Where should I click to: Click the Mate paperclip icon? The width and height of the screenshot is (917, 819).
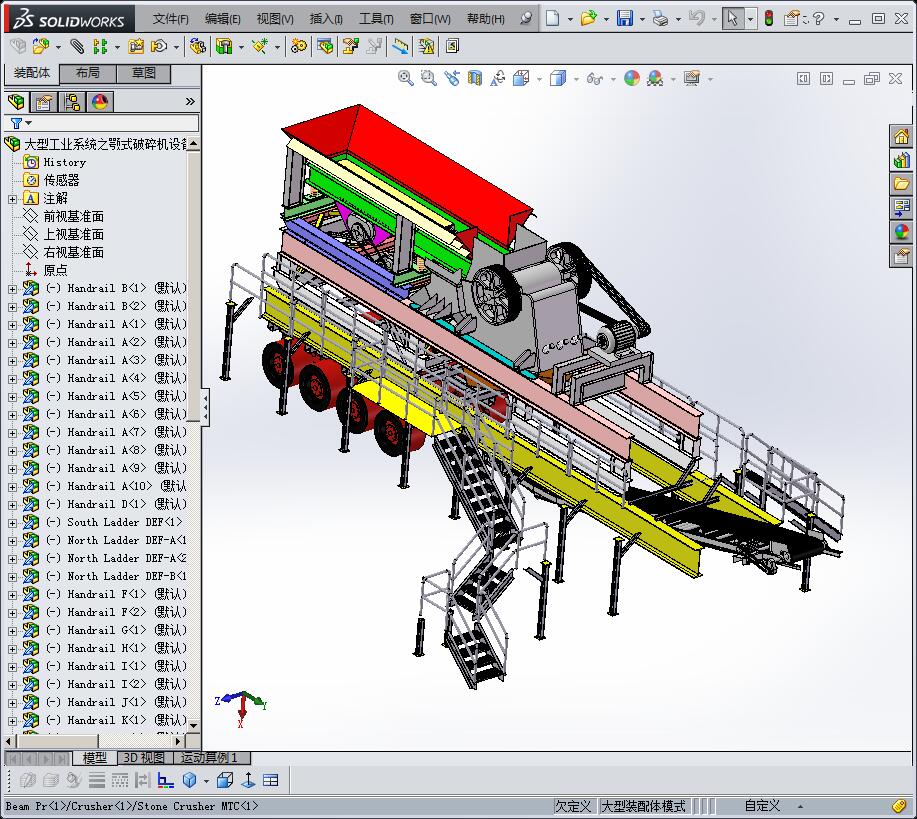click(77, 46)
